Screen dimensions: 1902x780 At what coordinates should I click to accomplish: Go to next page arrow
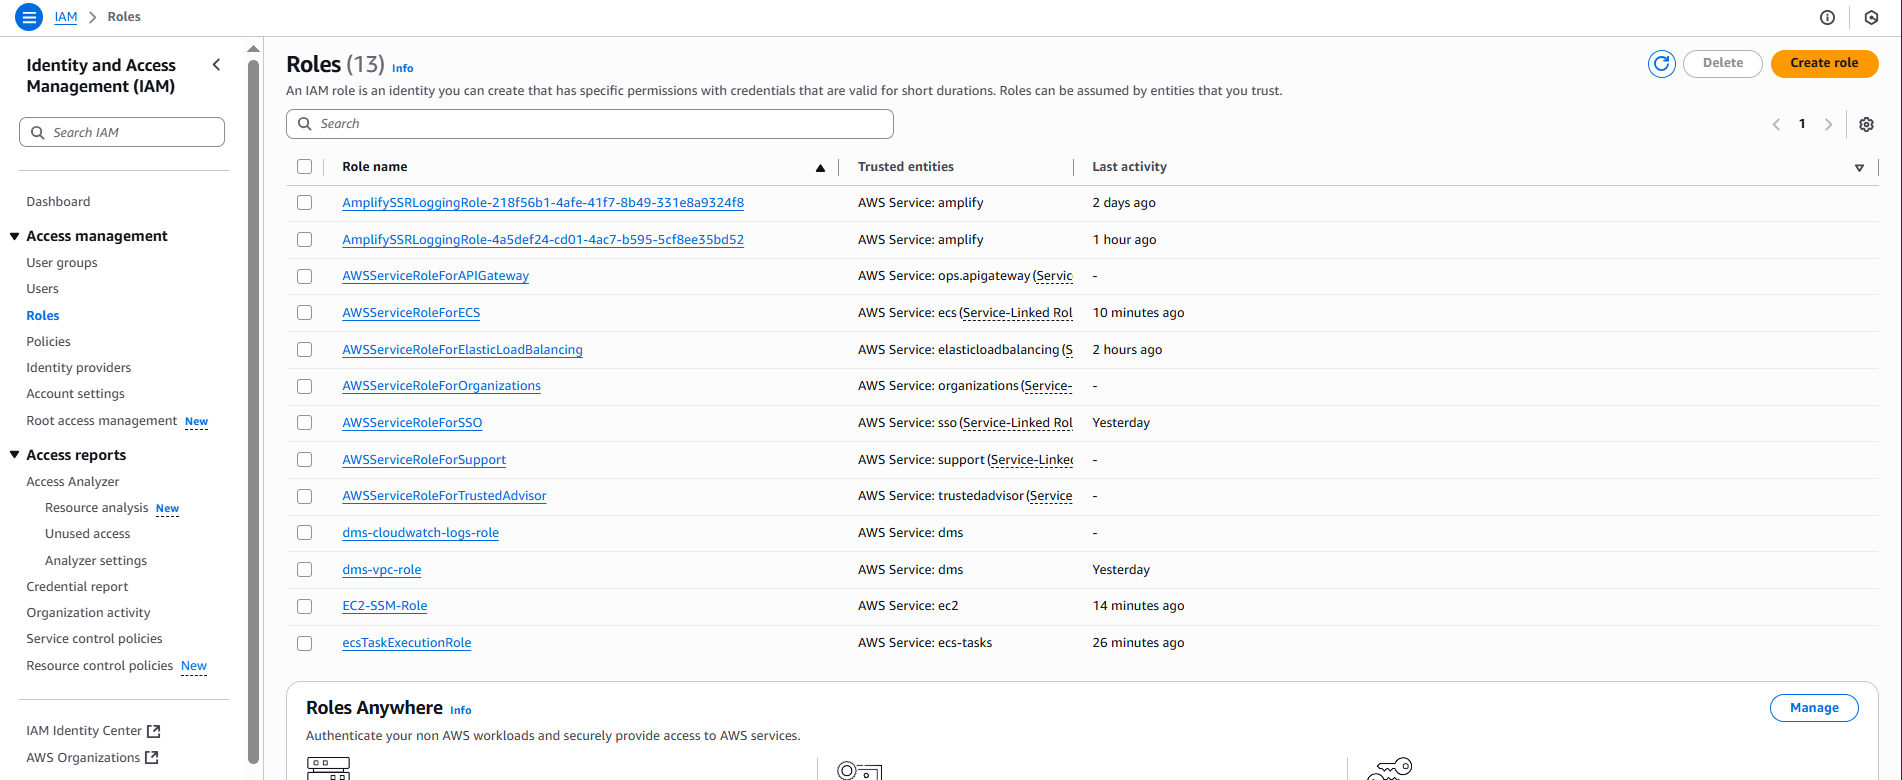point(1828,125)
